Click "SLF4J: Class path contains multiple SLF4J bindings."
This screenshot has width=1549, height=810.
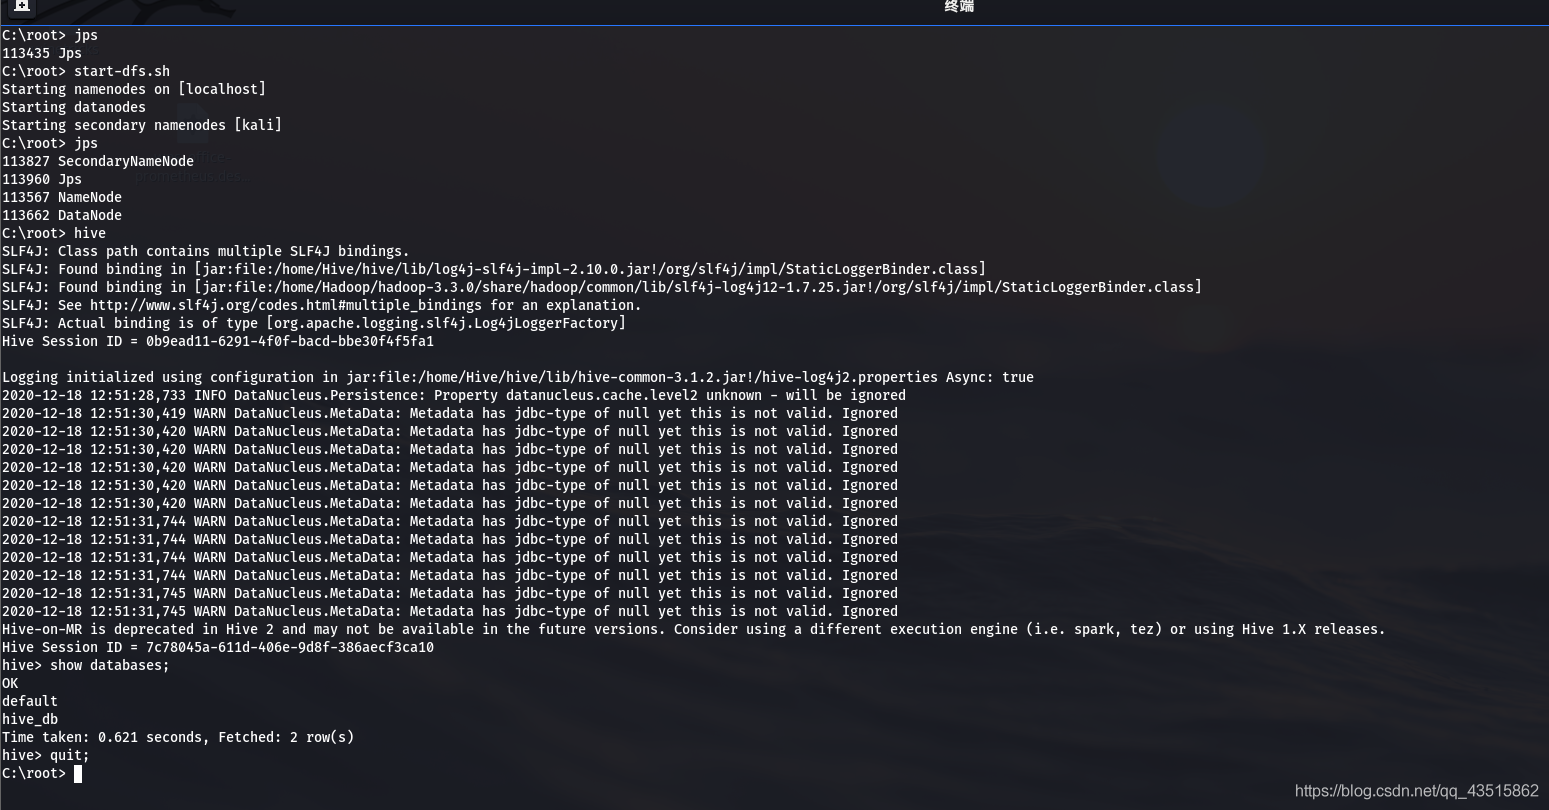pos(206,251)
